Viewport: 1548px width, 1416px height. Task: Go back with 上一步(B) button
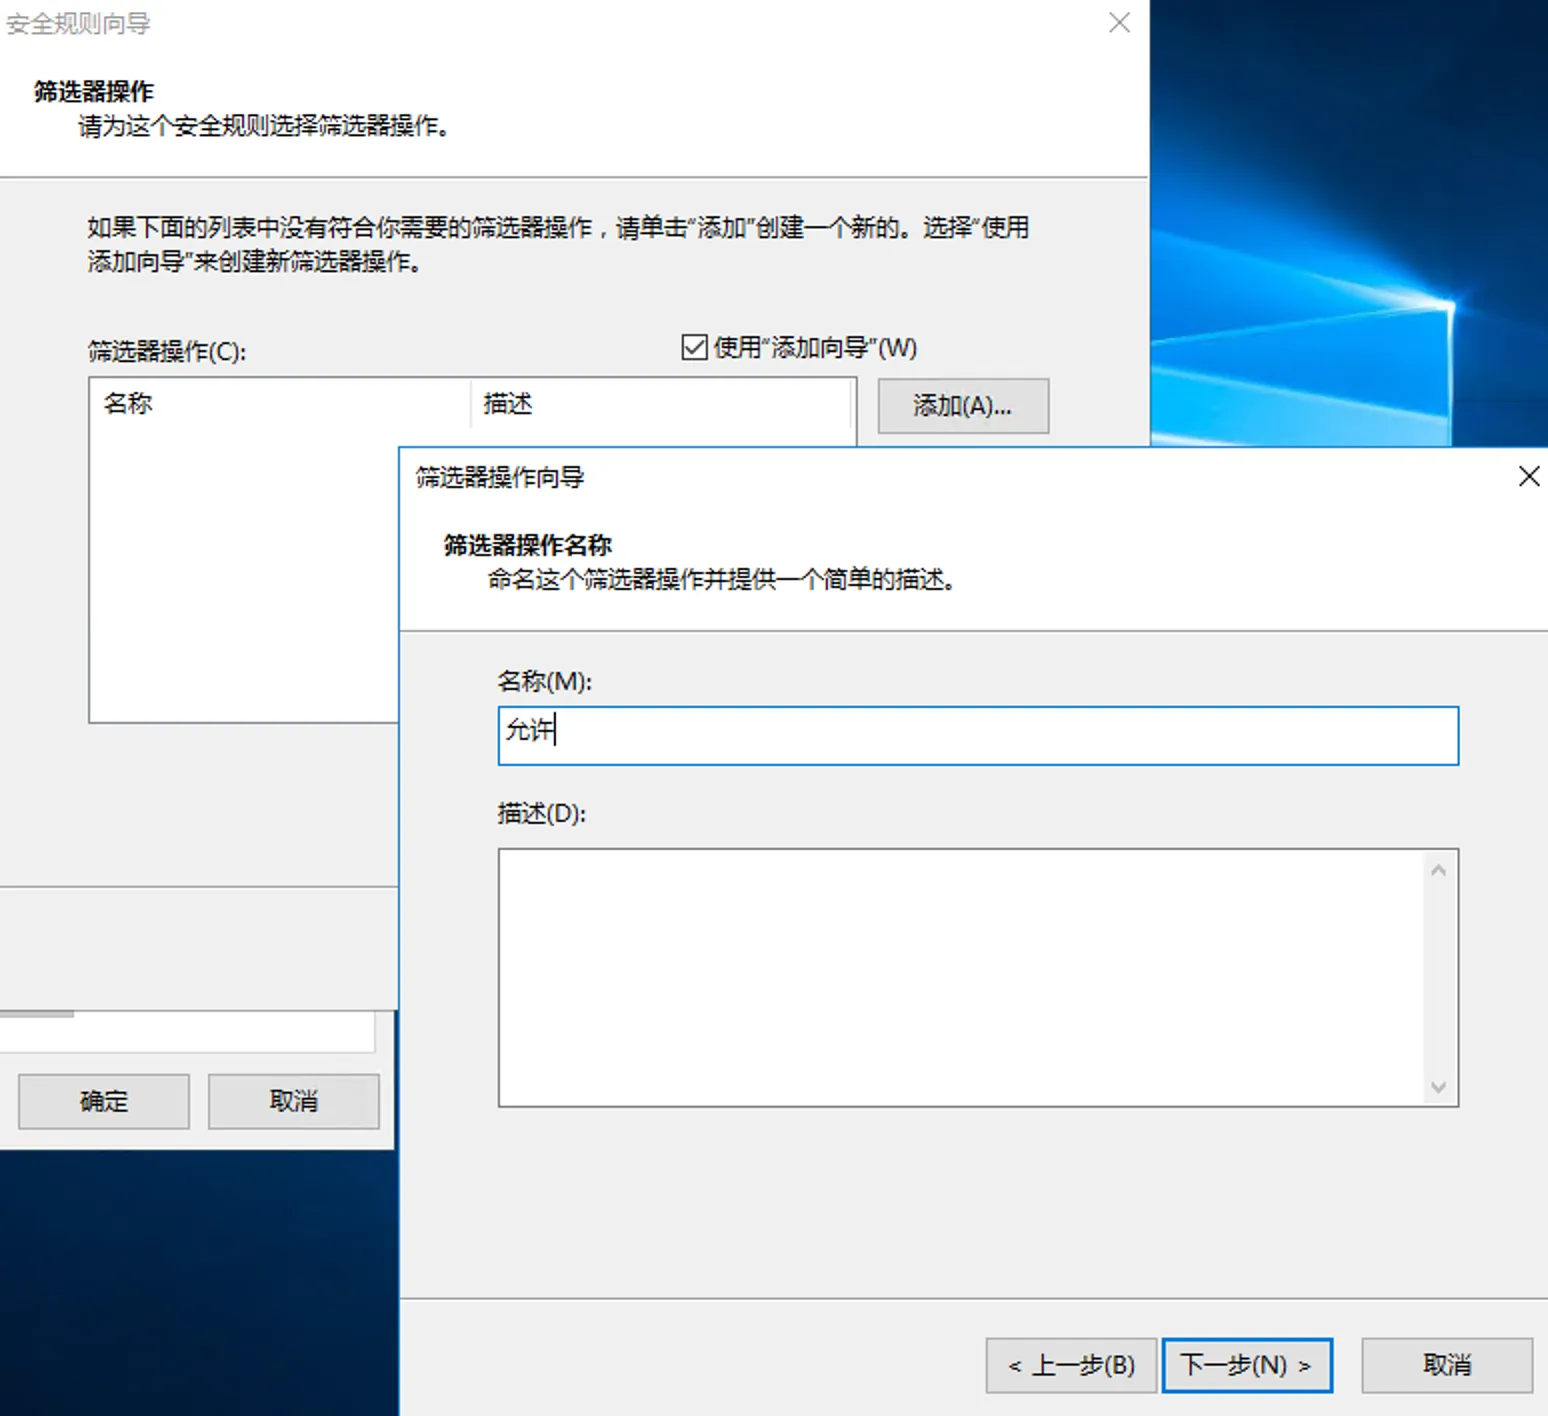(x=1070, y=1365)
